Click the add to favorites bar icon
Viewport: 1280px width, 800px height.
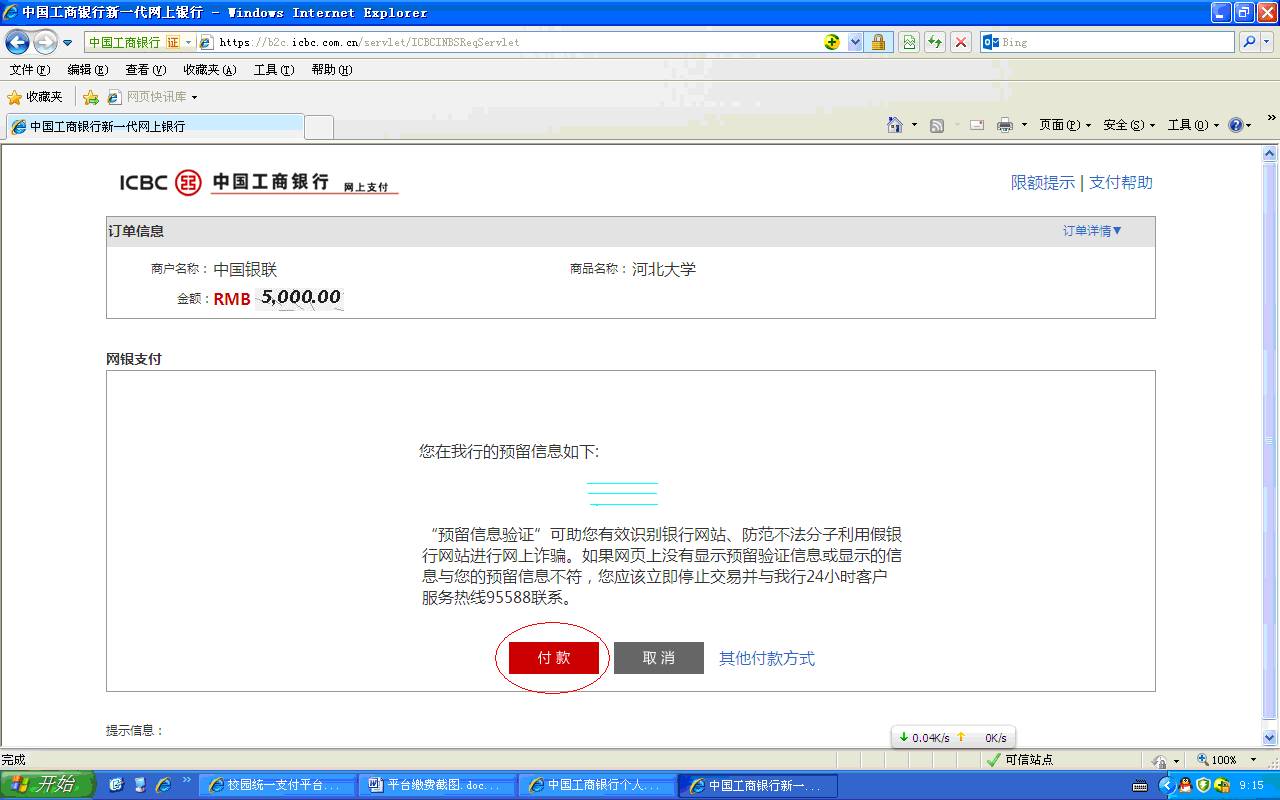point(90,97)
